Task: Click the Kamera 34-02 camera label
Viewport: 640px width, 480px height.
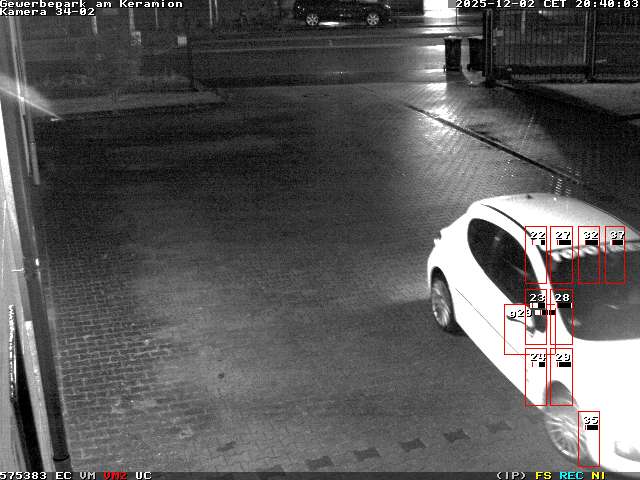Action: [x=48, y=12]
